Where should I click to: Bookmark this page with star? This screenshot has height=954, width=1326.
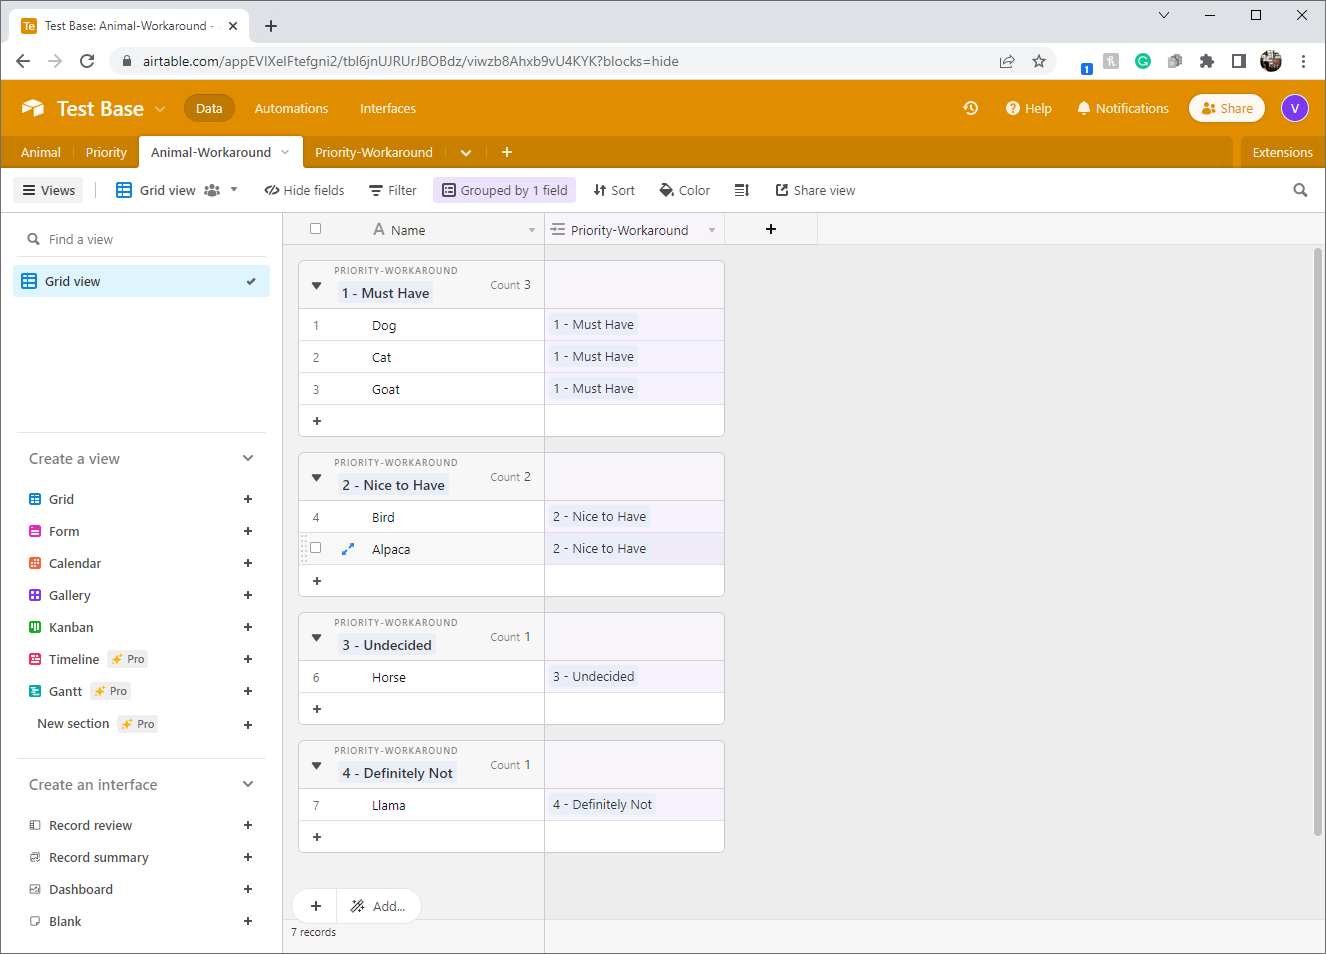click(x=1039, y=61)
